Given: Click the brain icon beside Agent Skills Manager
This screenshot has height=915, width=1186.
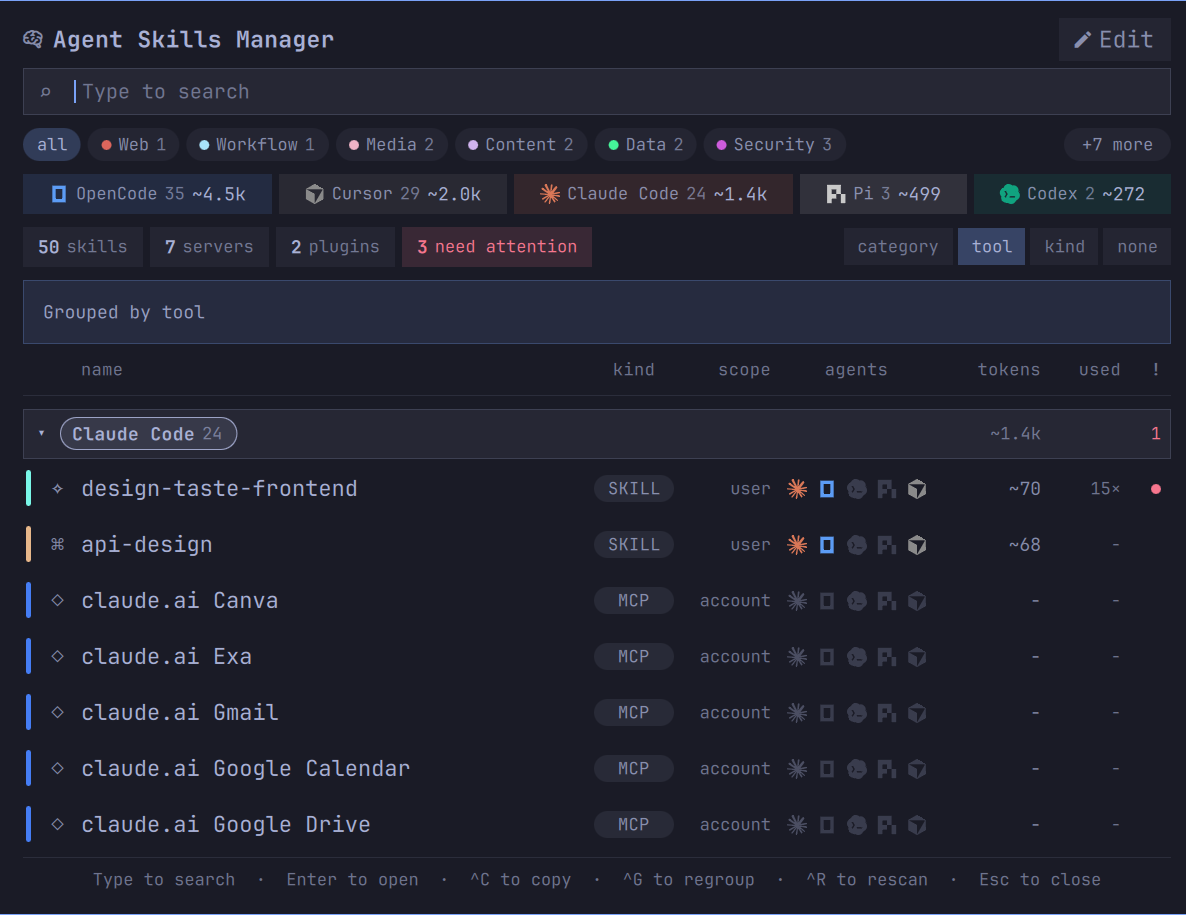Looking at the screenshot, I should [33, 39].
